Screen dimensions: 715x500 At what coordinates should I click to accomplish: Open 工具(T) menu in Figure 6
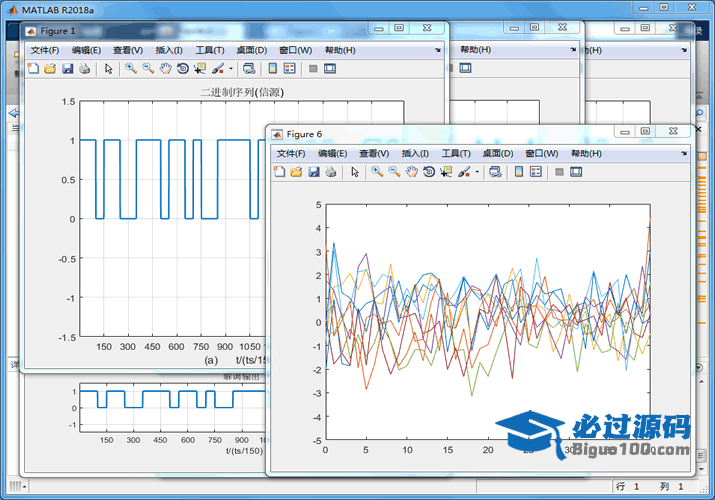click(x=456, y=154)
